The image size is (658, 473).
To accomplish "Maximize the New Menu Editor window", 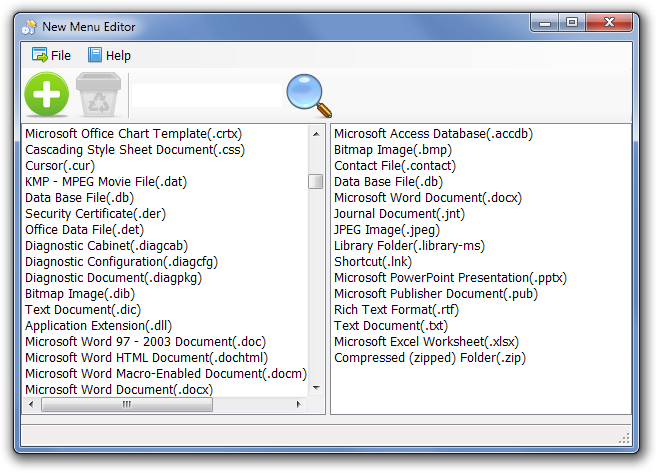I will [572, 23].
